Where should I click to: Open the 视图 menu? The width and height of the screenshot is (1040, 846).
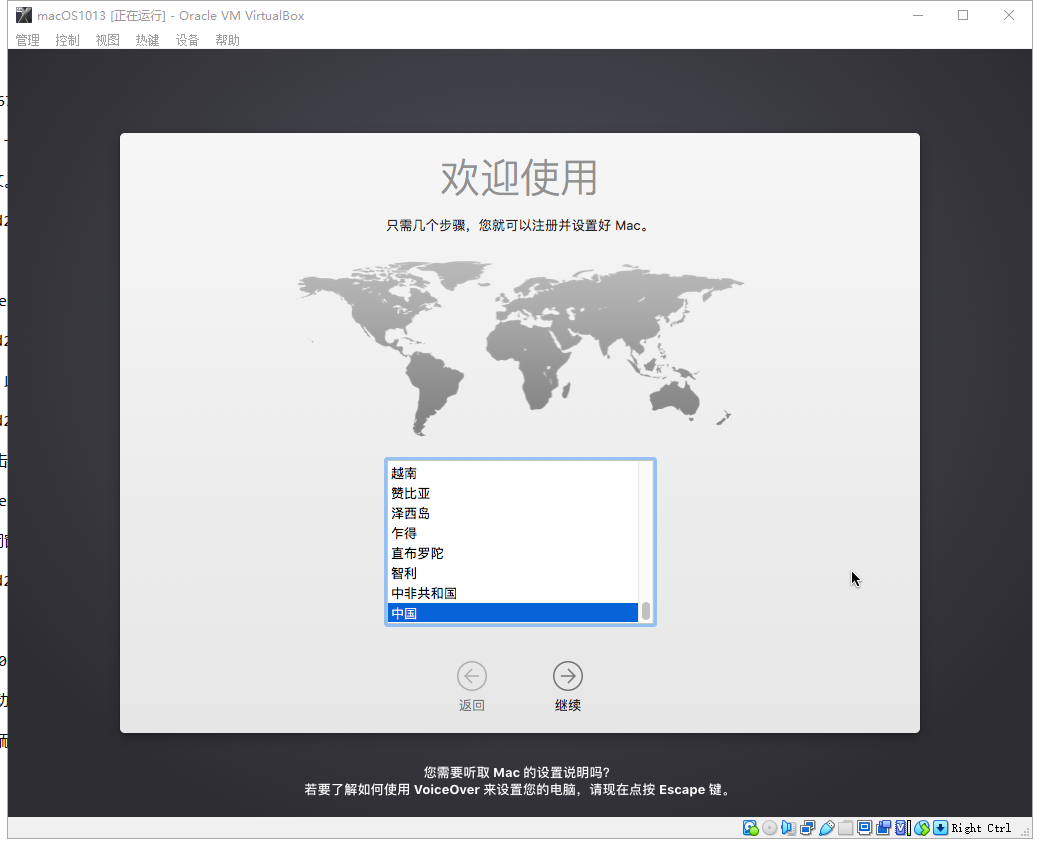107,40
